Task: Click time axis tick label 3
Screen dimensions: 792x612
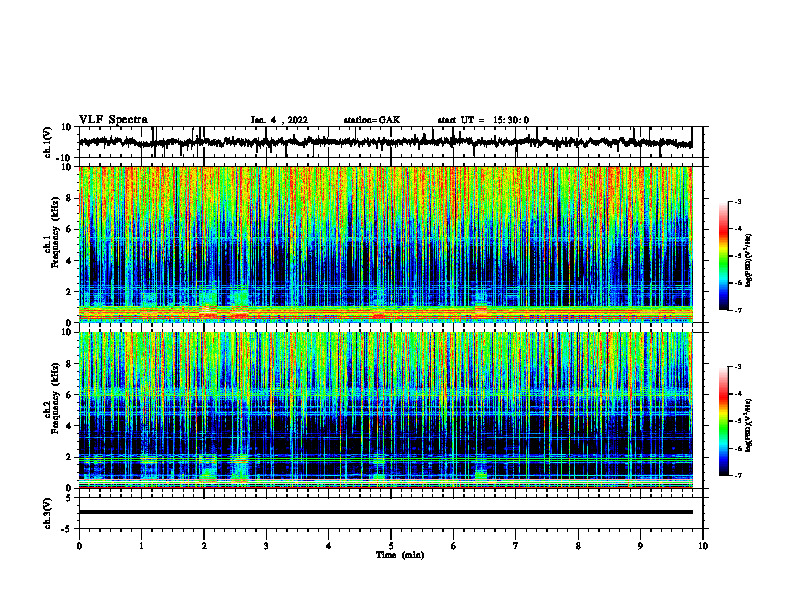Action: pyautogui.click(x=266, y=546)
